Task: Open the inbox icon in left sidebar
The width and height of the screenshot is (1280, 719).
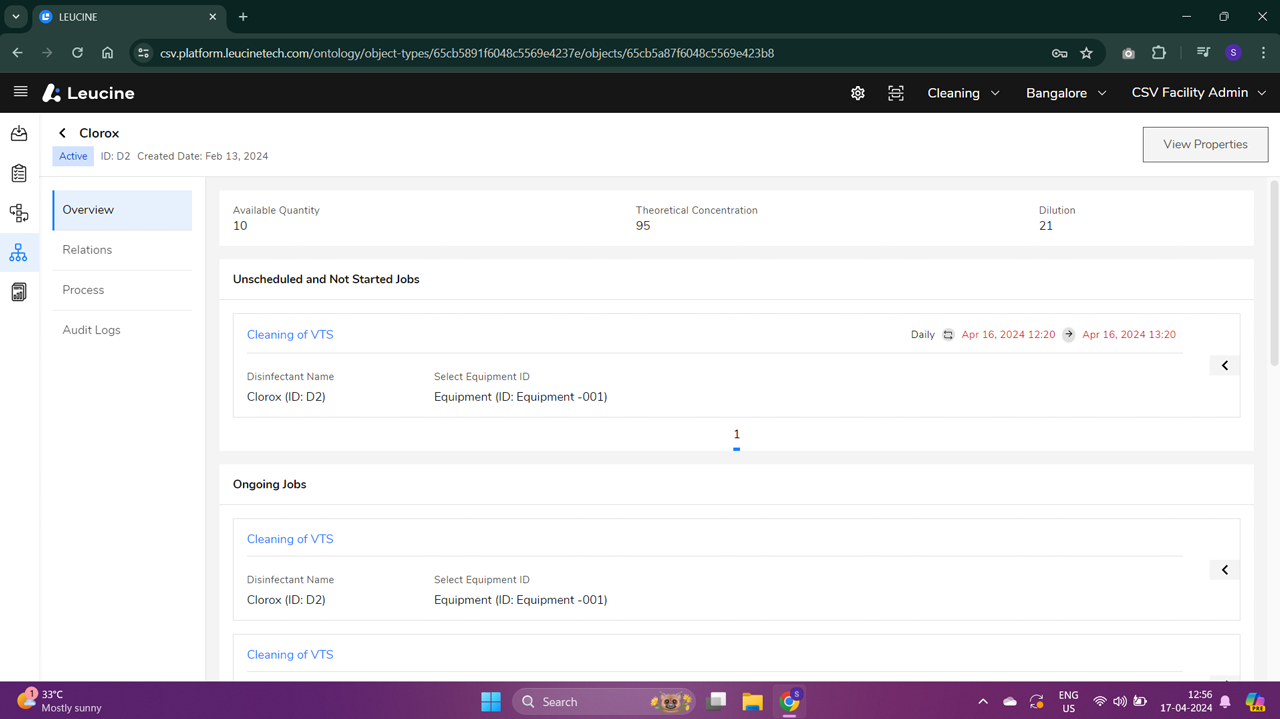Action: [19, 133]
